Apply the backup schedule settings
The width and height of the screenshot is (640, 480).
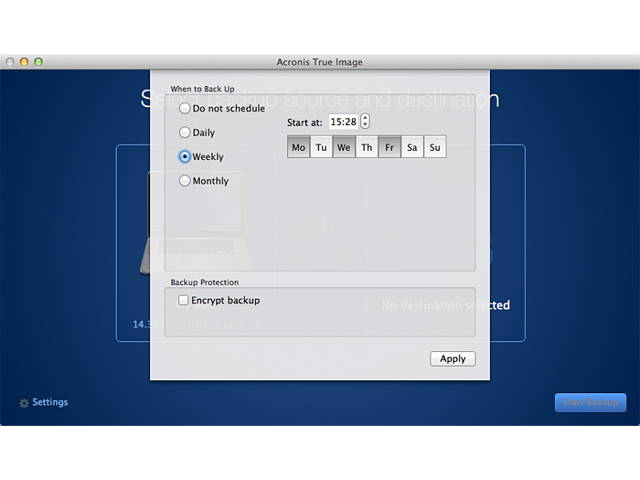pos(453,359)
